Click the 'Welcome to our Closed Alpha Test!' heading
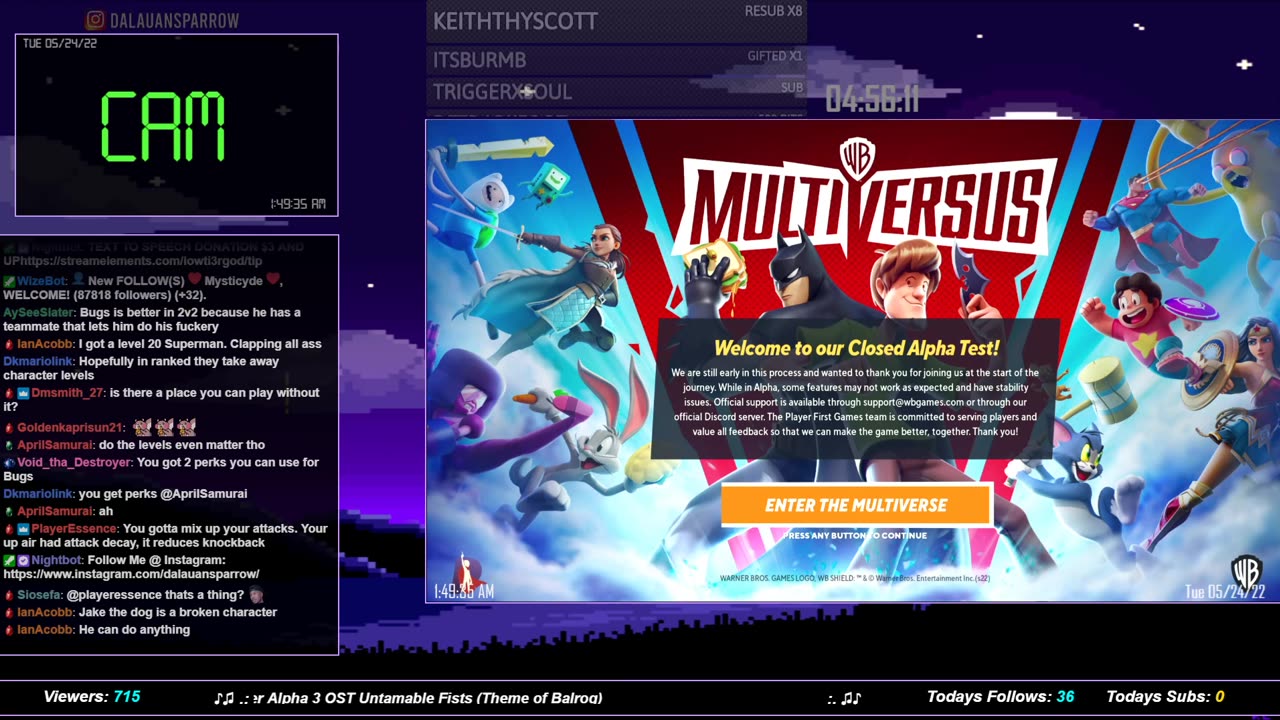 pyautogui.click(x=856, y=348)
